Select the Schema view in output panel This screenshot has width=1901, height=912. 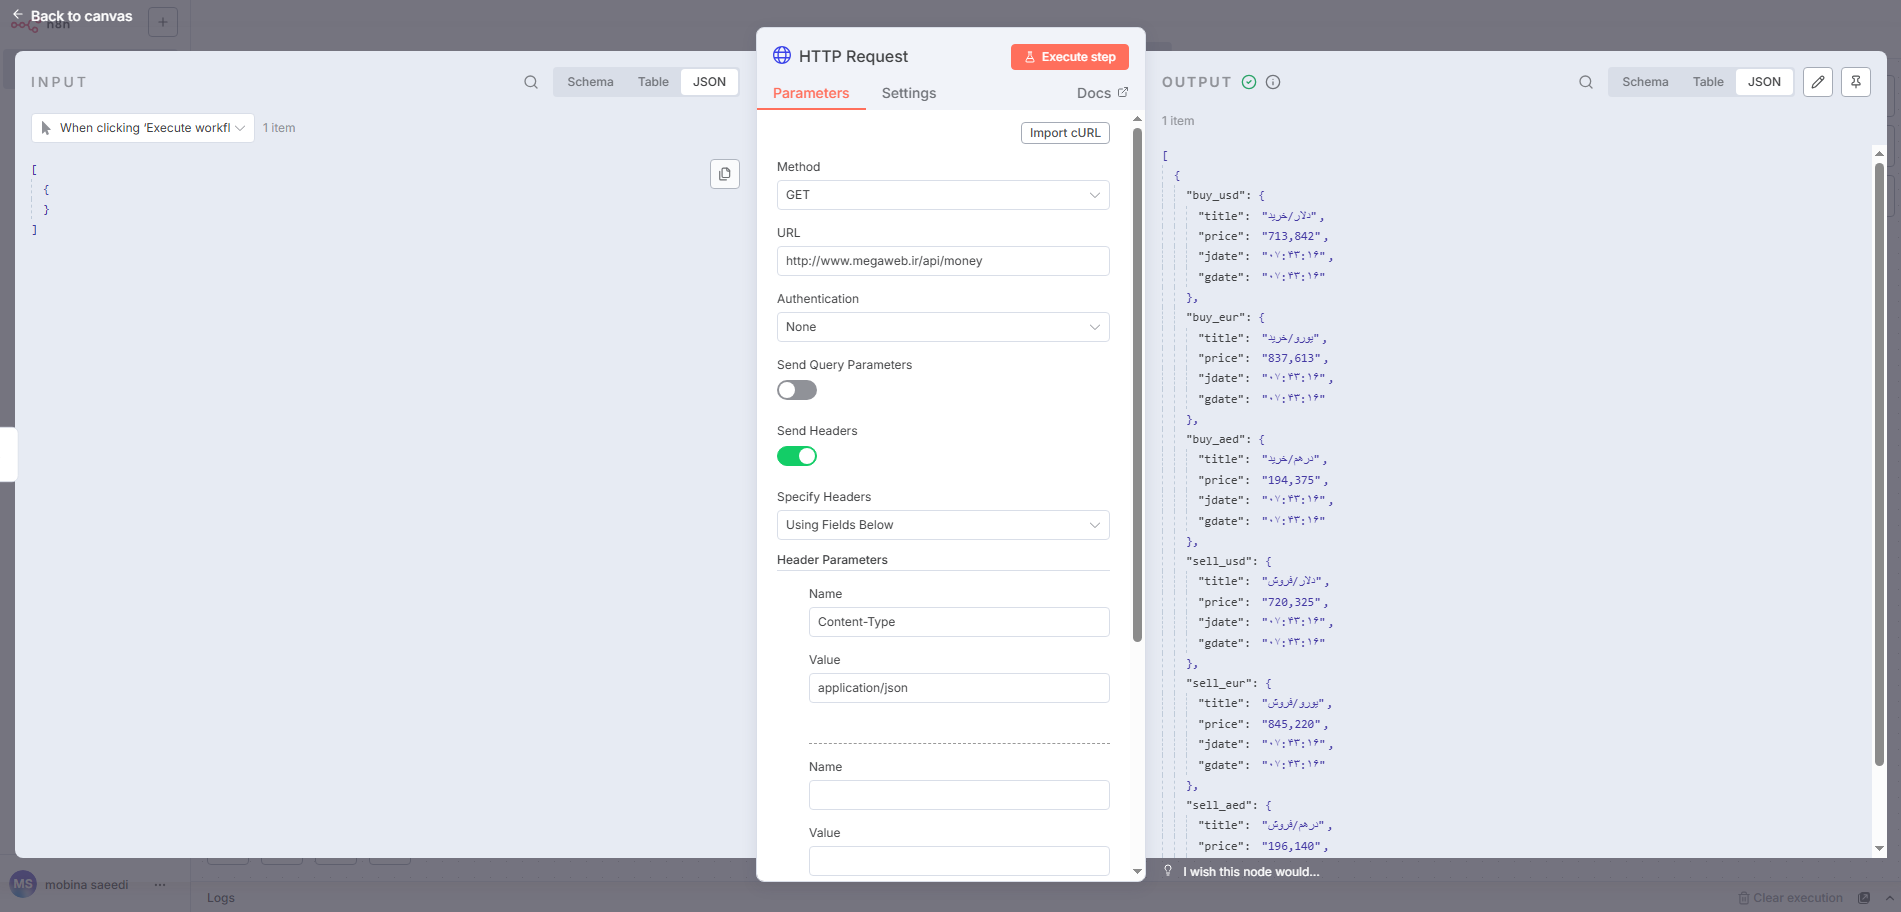point(1645,82)
